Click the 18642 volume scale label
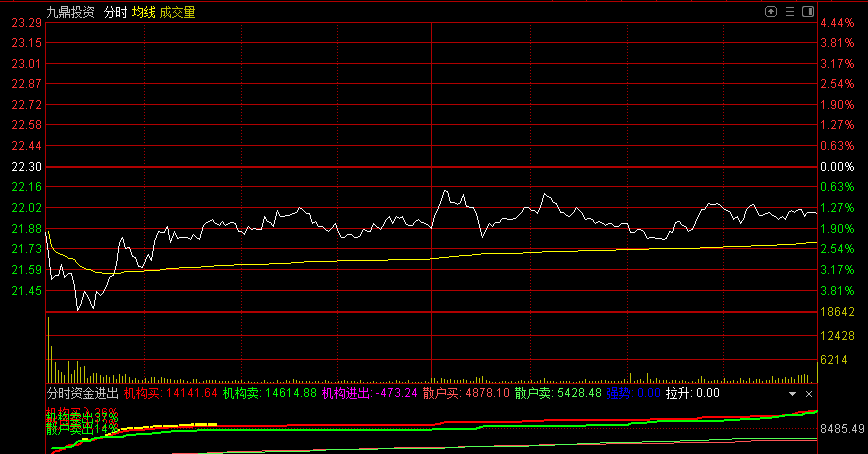 click(838, 312)
